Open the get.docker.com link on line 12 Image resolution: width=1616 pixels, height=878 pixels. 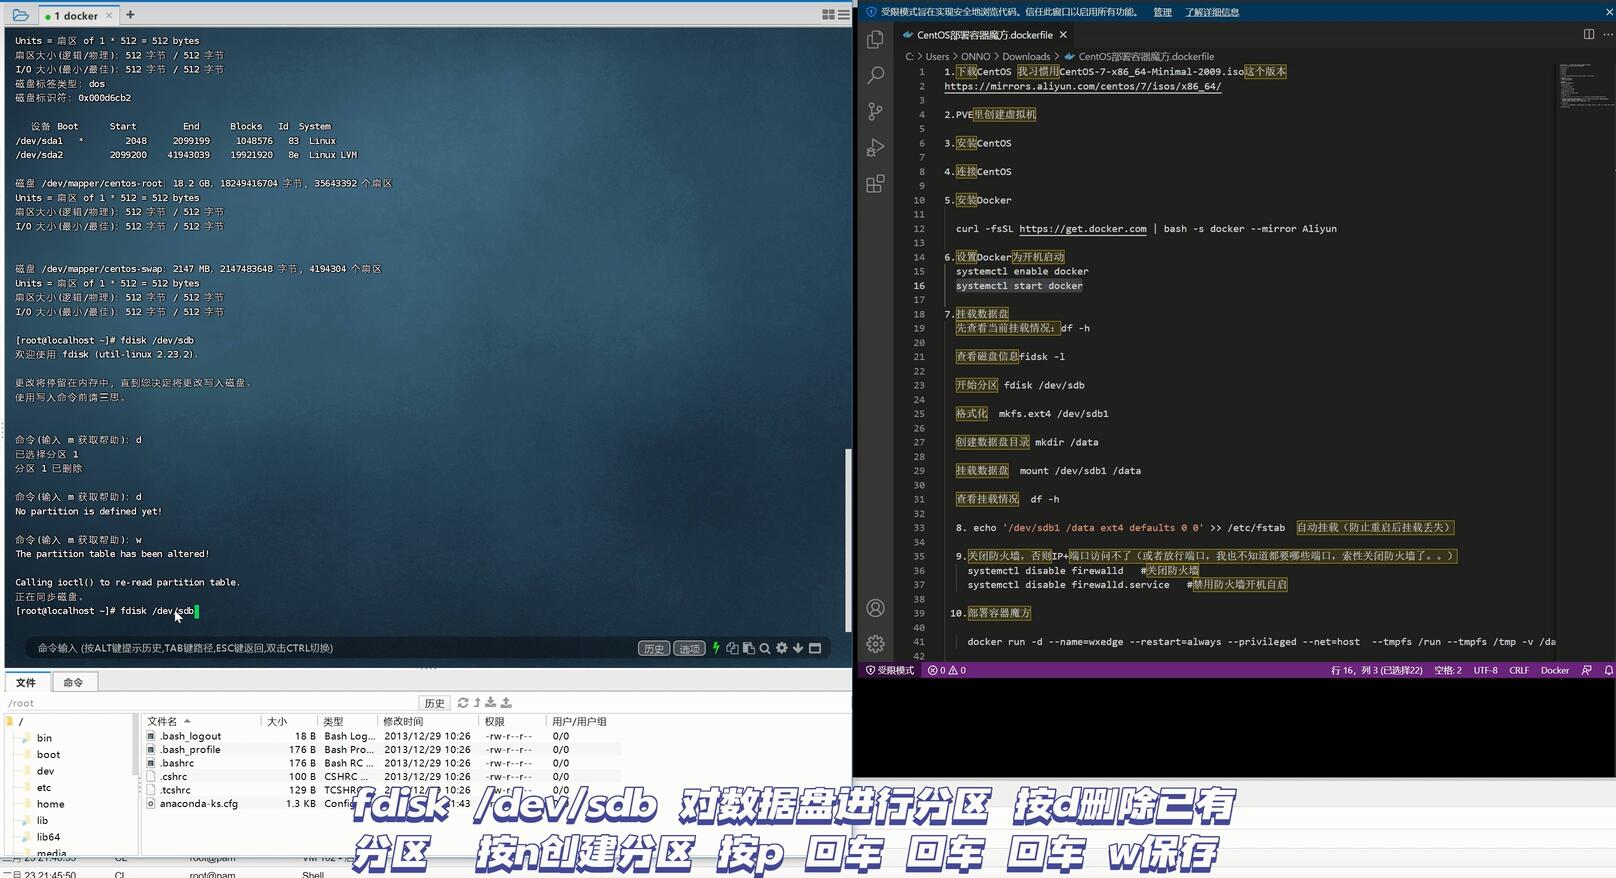click(1083, 229)
